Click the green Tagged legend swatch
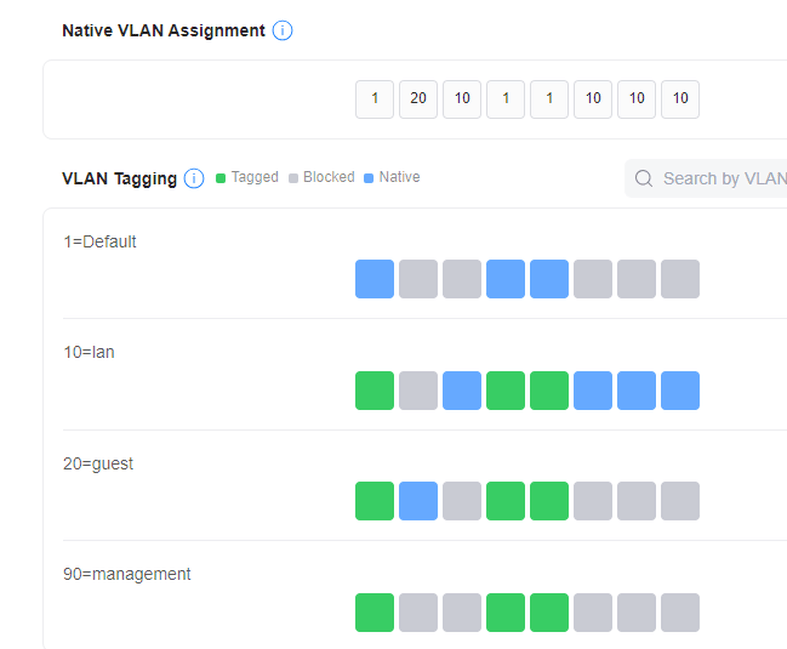787x649 pixels. (221, 177)
